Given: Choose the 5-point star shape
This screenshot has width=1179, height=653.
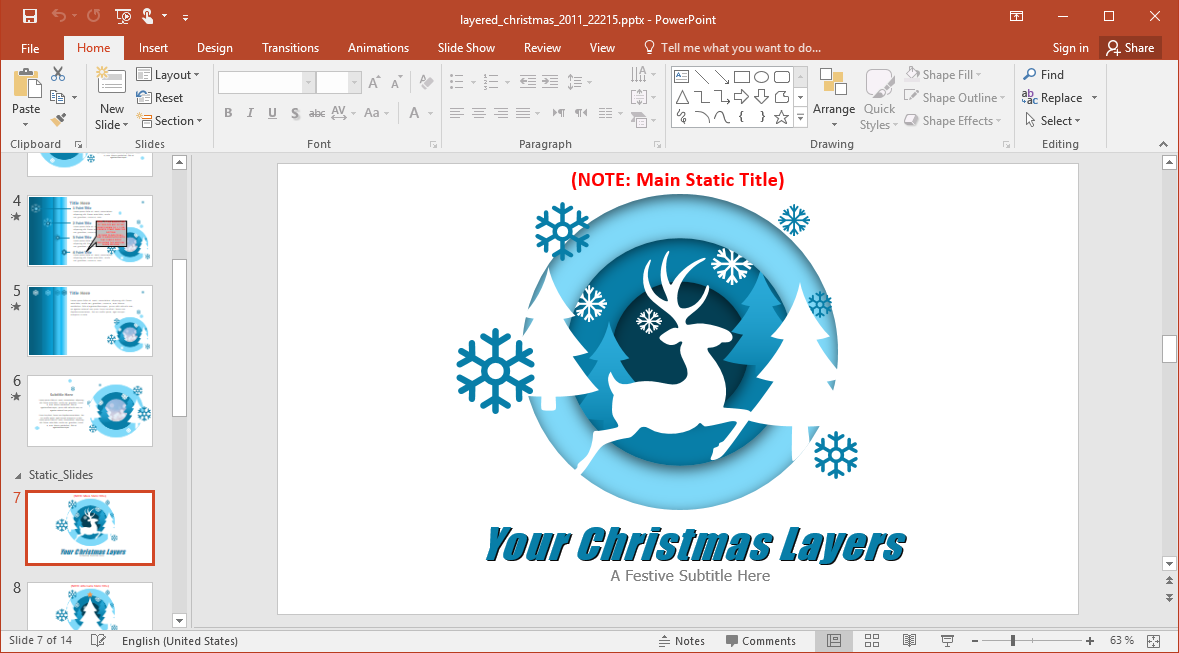Looking at the screenshot, I should click(x=781, y=117).
